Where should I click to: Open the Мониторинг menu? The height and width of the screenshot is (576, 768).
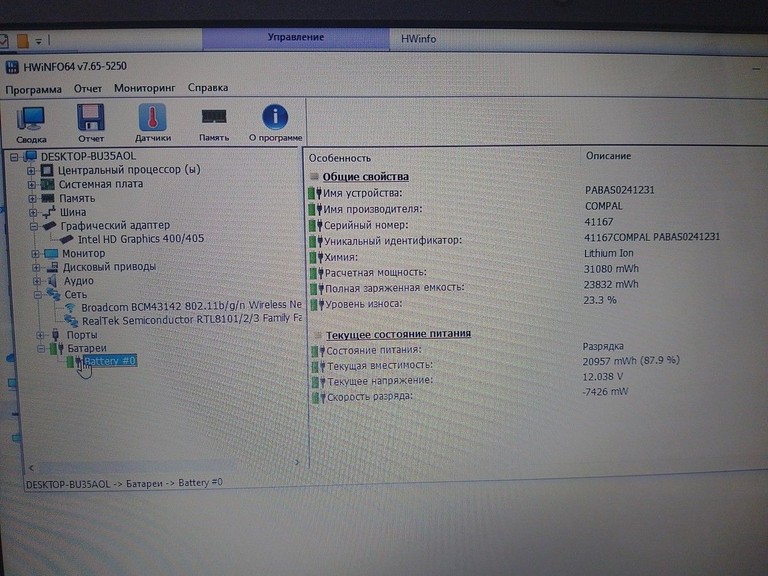pyautogui.click(x=144, y=88)
